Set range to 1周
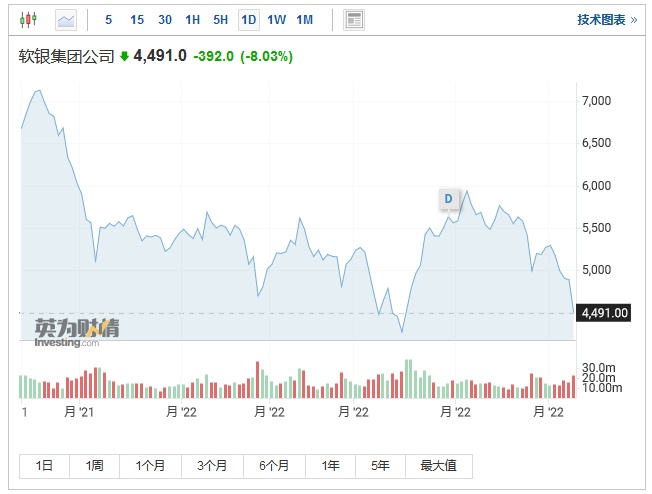Screen dimensions: 652x494 pos(94,466)
